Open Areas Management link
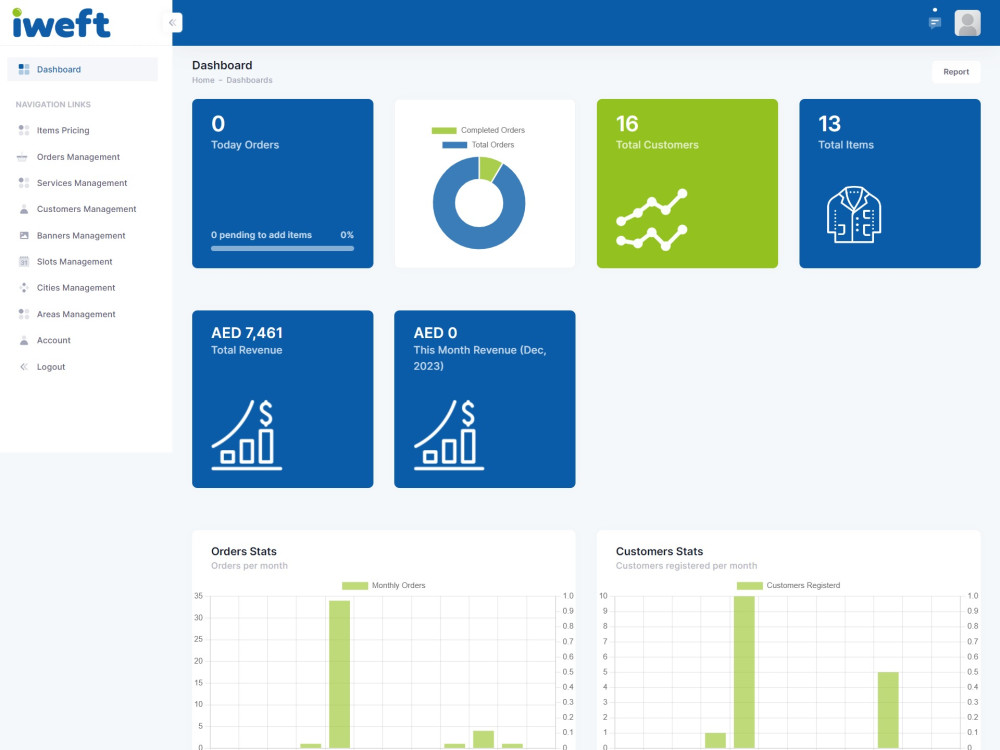Viewport: 1000px width, 750px height. click(x=76, y=314)
